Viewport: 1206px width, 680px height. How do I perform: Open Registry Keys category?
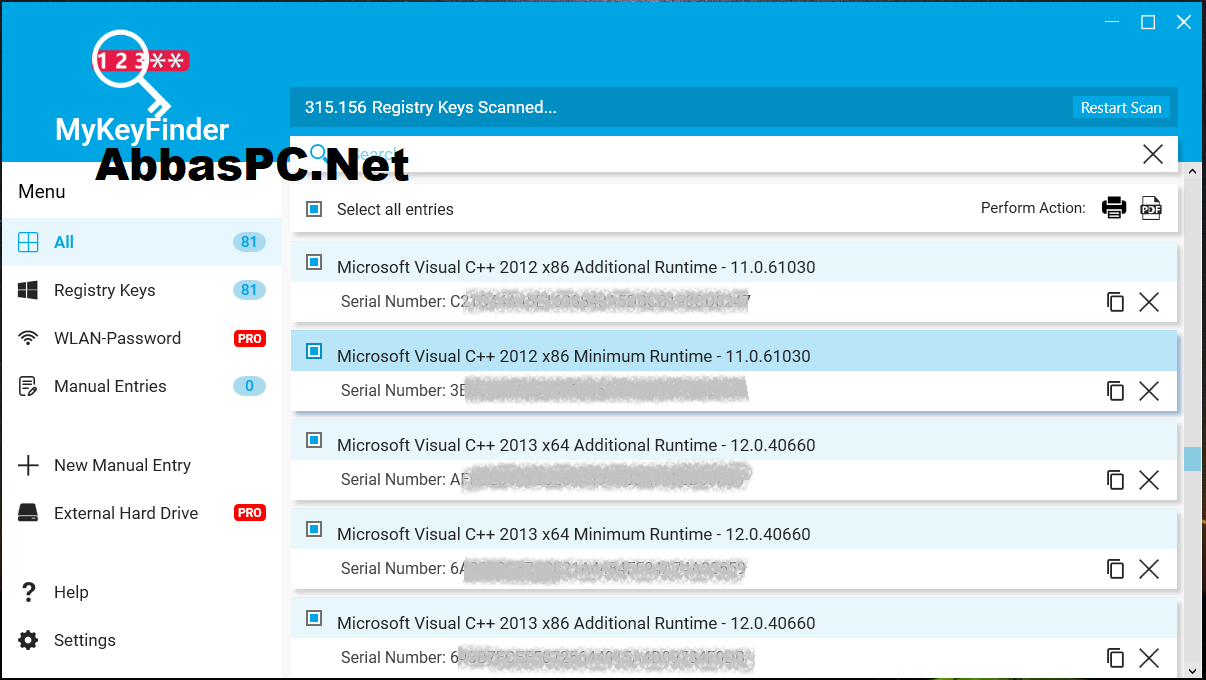[x=141, y=290]
